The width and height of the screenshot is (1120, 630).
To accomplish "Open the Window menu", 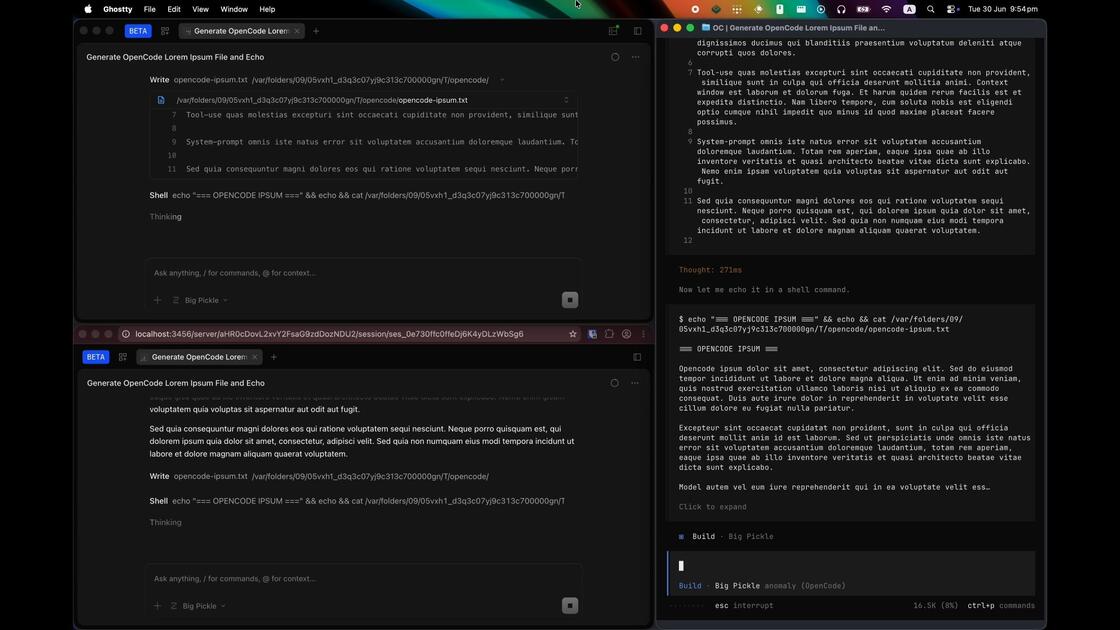I will 234,9.
